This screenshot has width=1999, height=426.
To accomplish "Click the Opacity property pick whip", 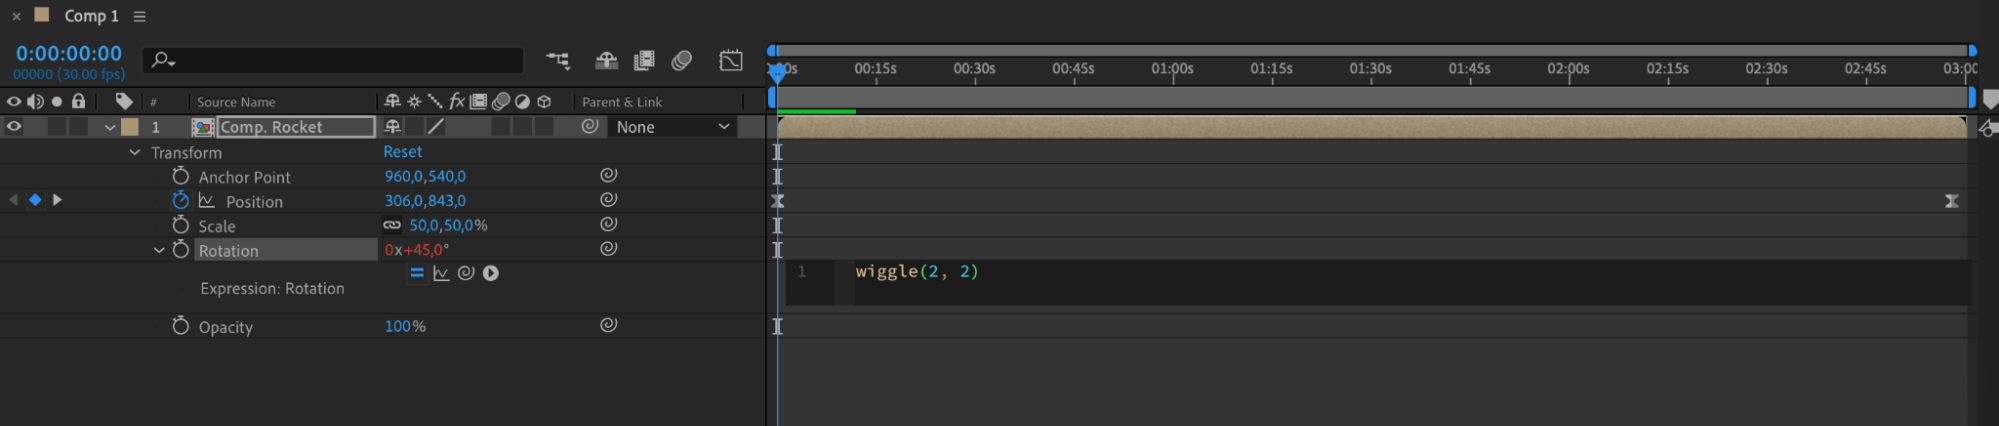I will 608,325.
